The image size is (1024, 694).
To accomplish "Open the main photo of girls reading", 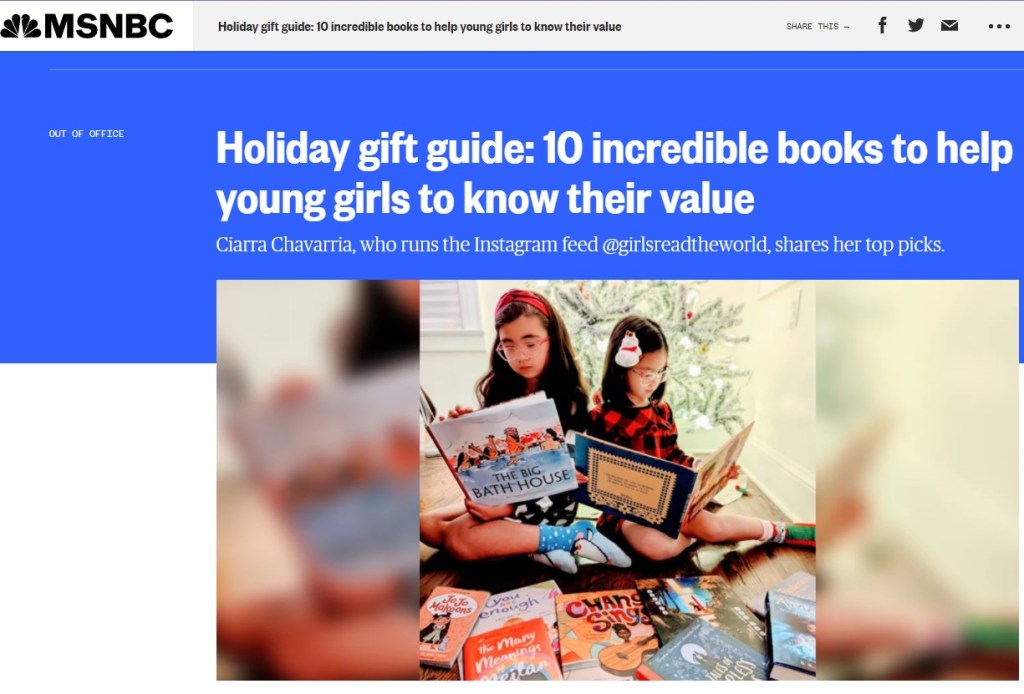I will [x=617, y=480].
